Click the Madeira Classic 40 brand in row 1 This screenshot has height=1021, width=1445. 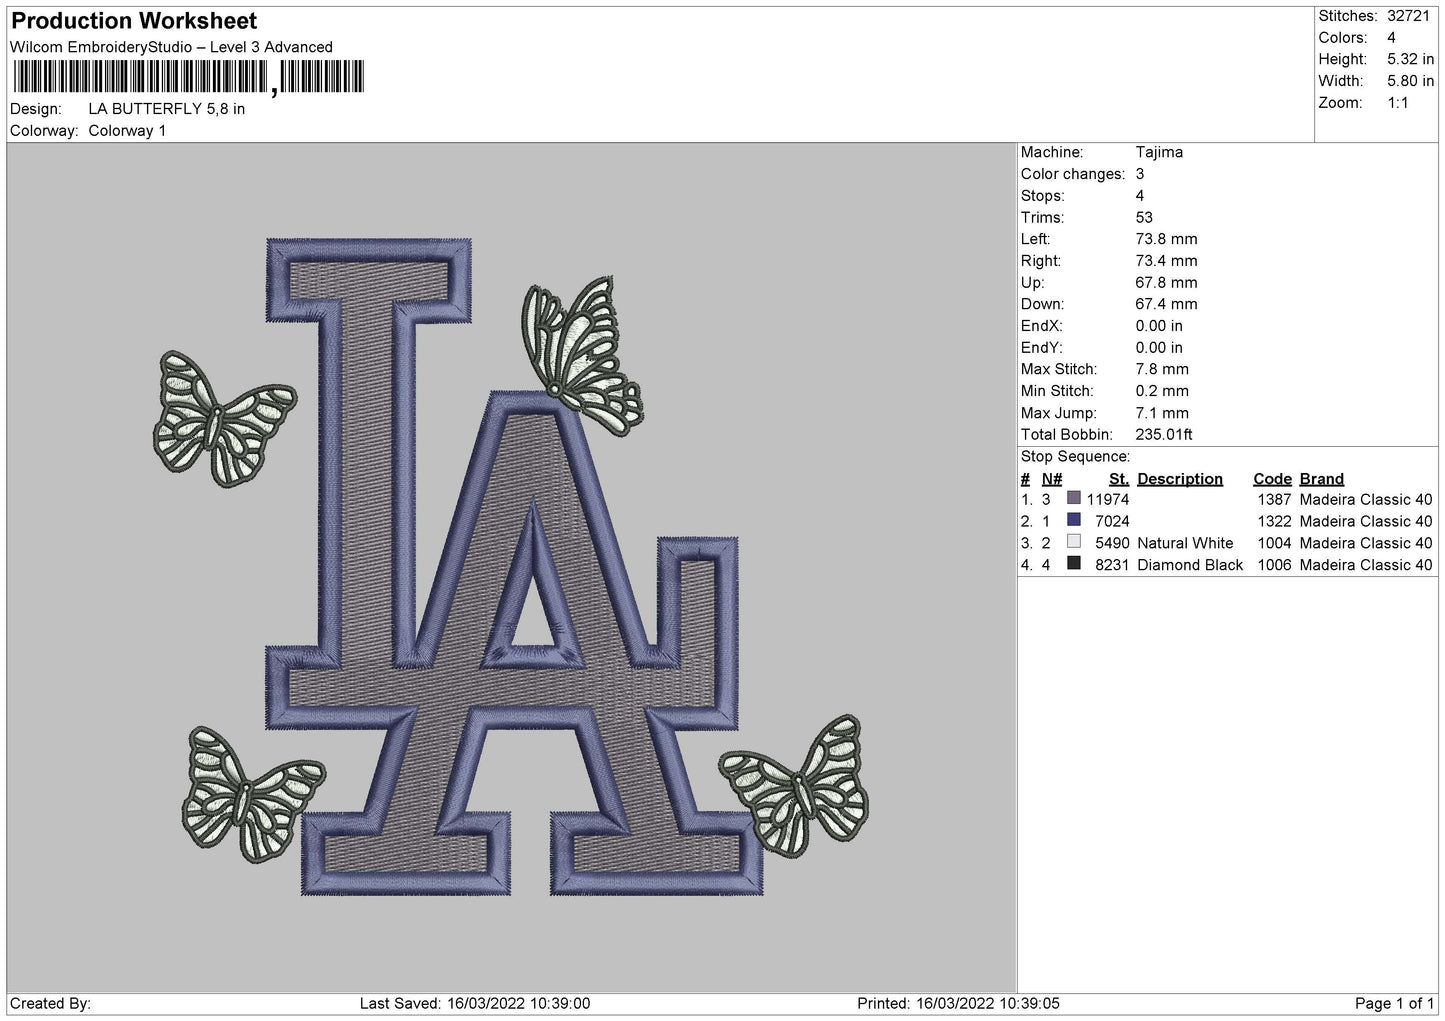point(1366,499)
